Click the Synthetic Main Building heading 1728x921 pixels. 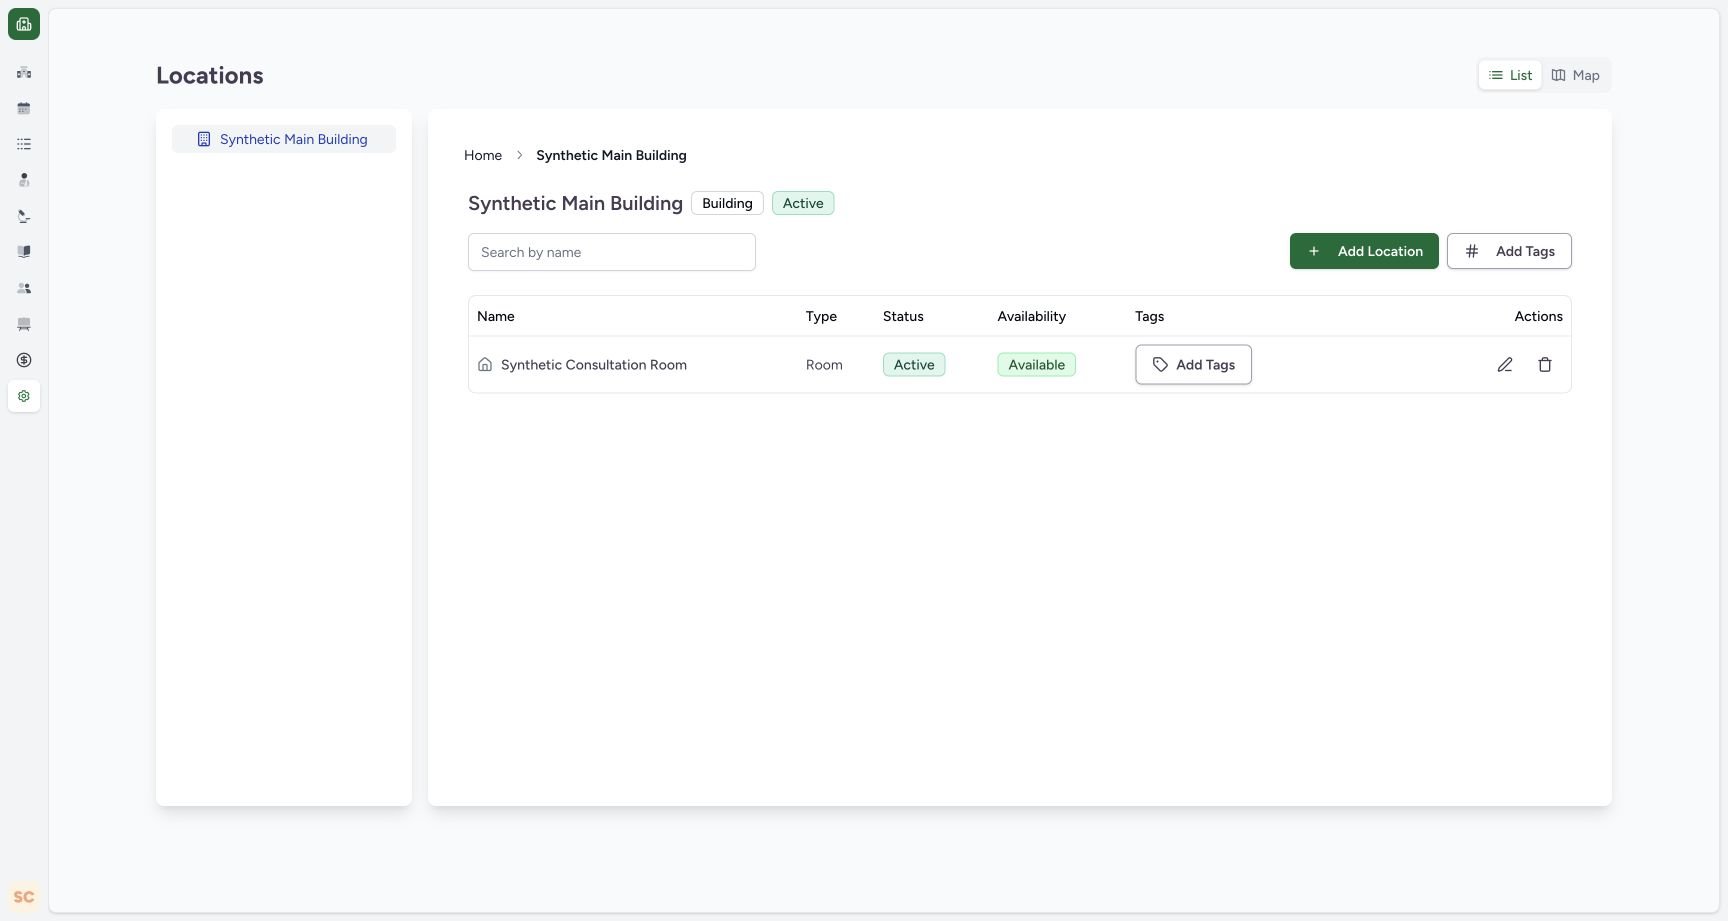(575, 203)
